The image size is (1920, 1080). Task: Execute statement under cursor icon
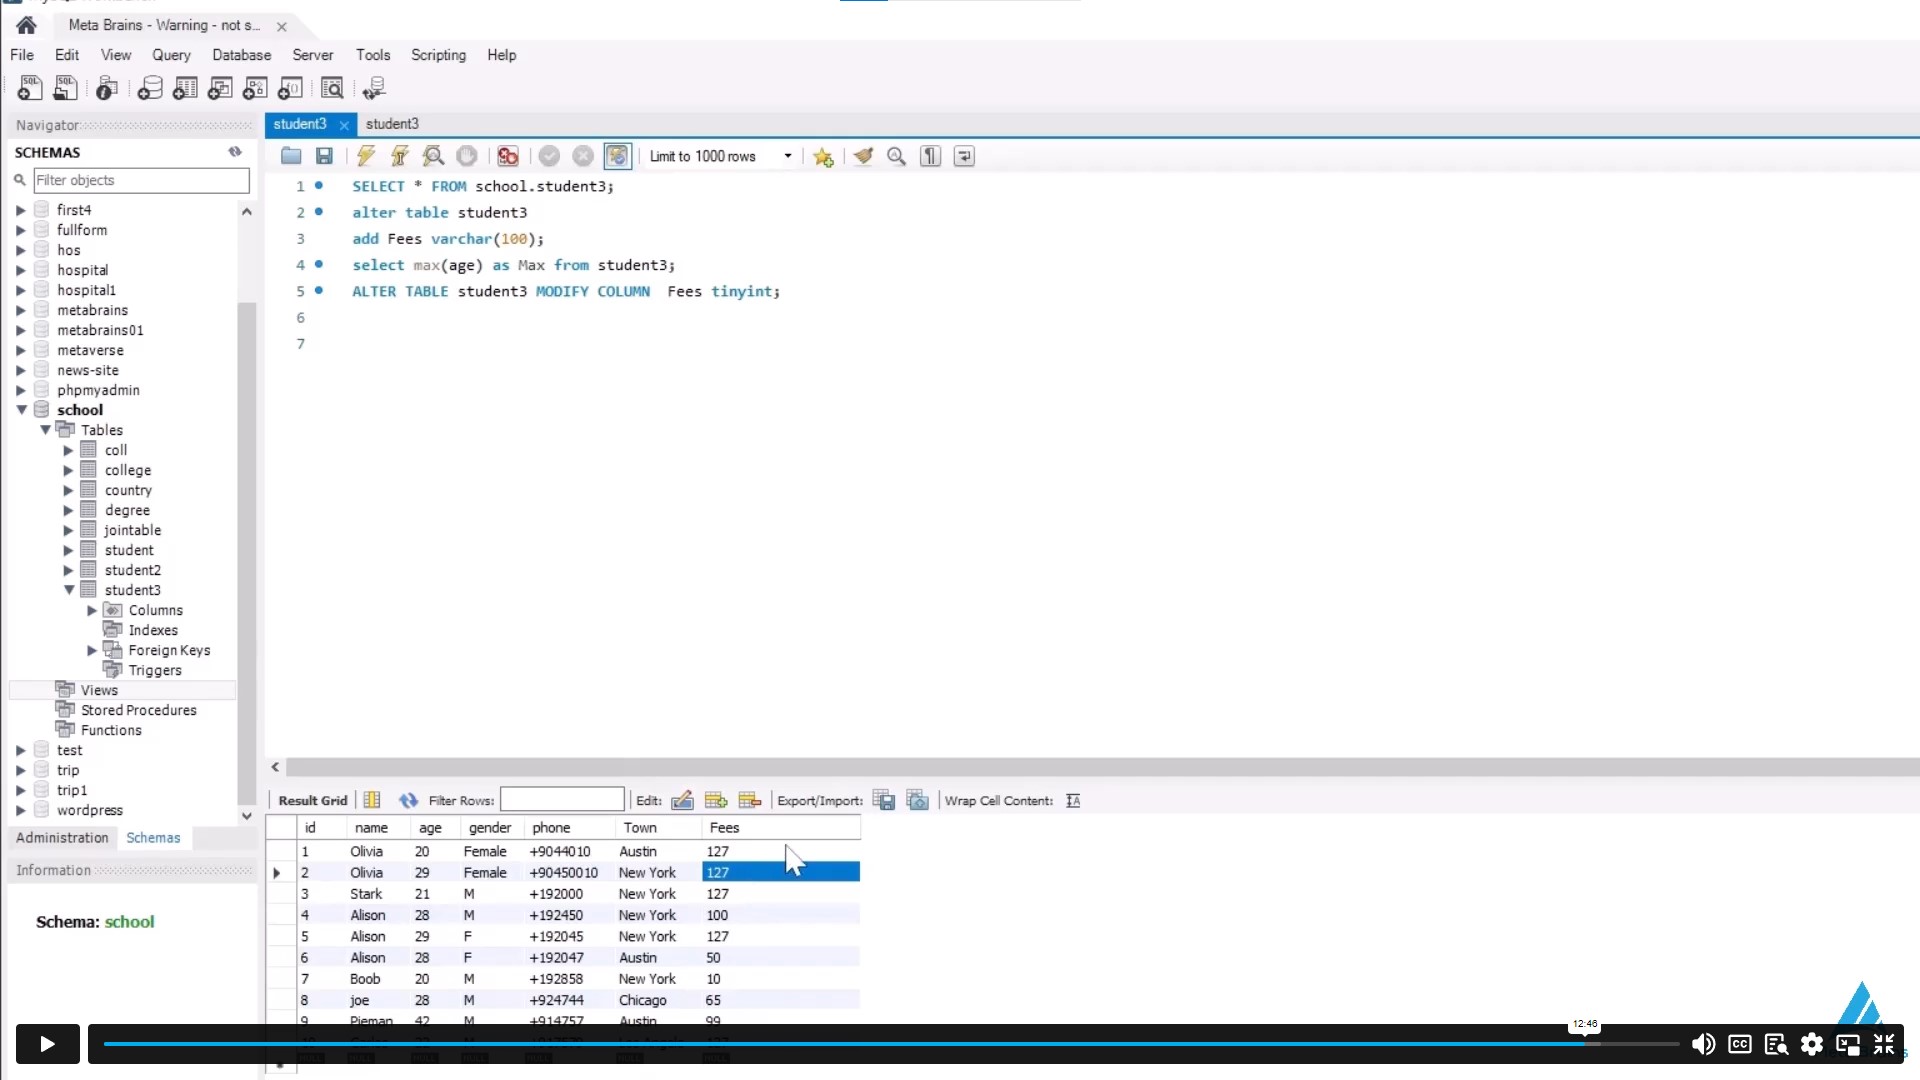[399, 156]
